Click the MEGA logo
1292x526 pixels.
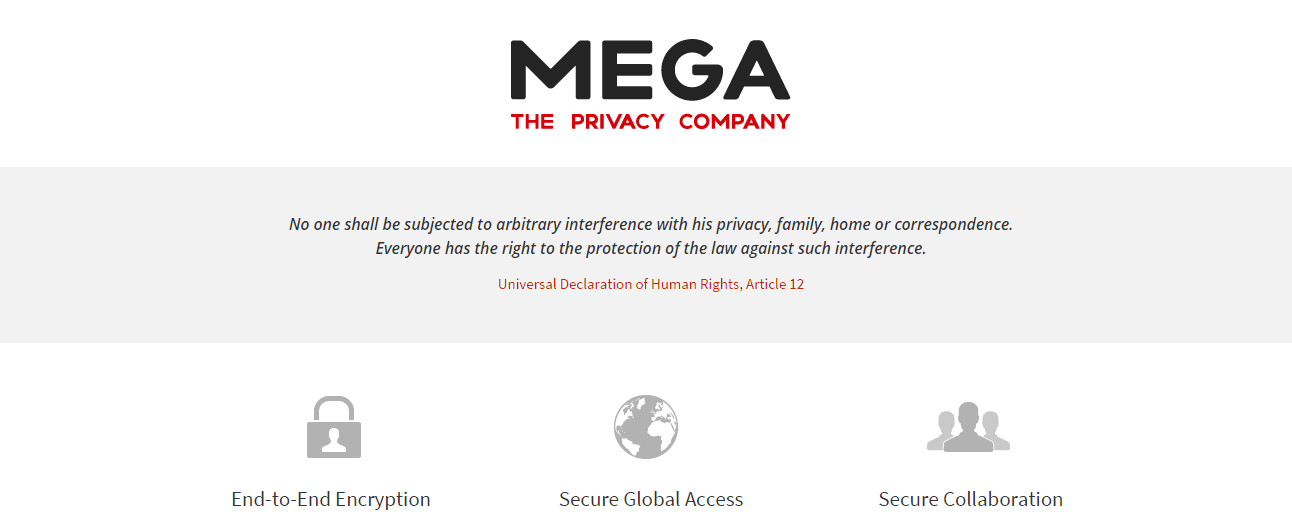(x=650, y=85)
